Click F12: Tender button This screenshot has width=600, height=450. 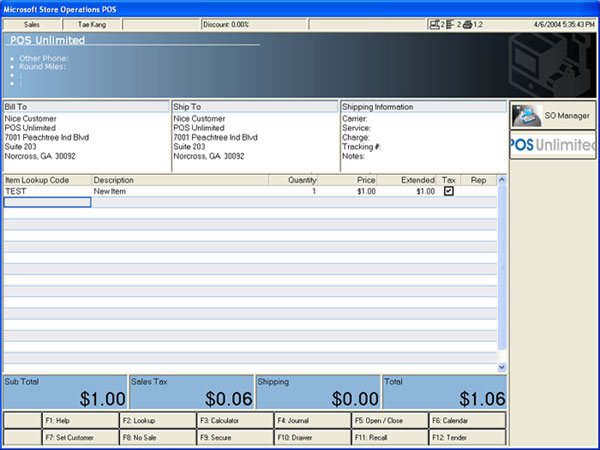pos(467,437)
